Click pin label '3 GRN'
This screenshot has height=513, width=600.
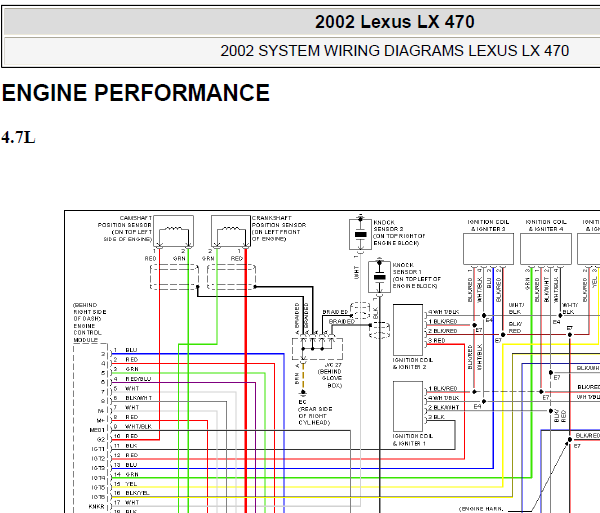click(126, 369)
